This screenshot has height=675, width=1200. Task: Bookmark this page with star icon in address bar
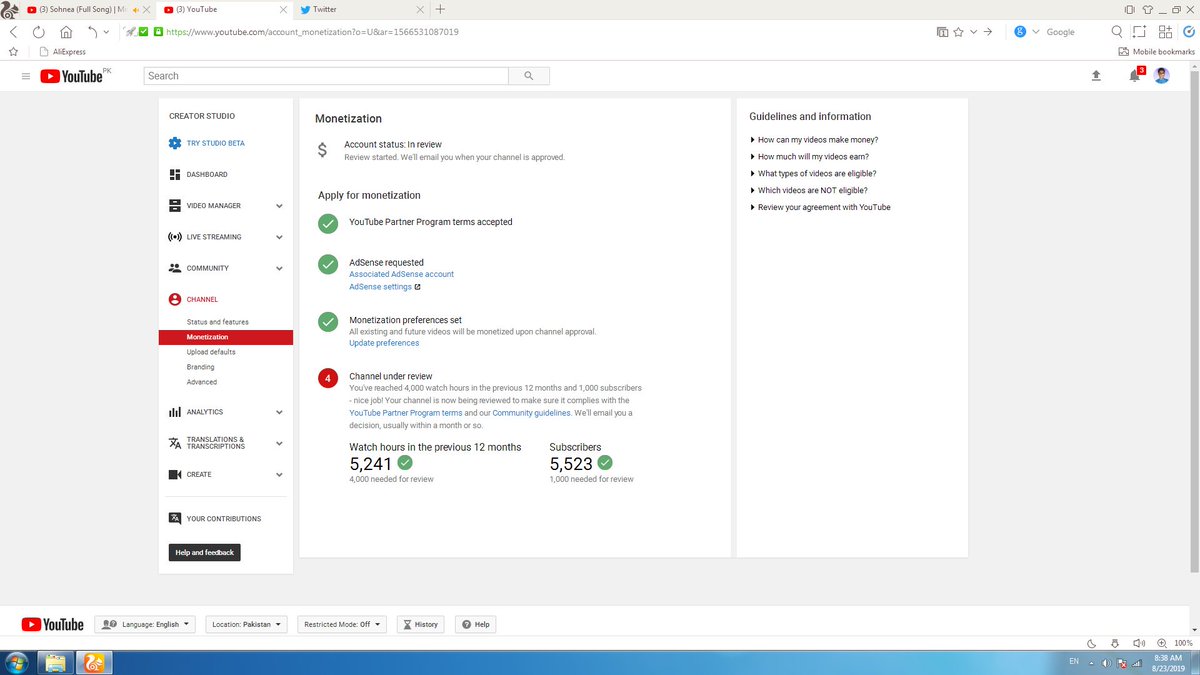click(x=958, y=32)
